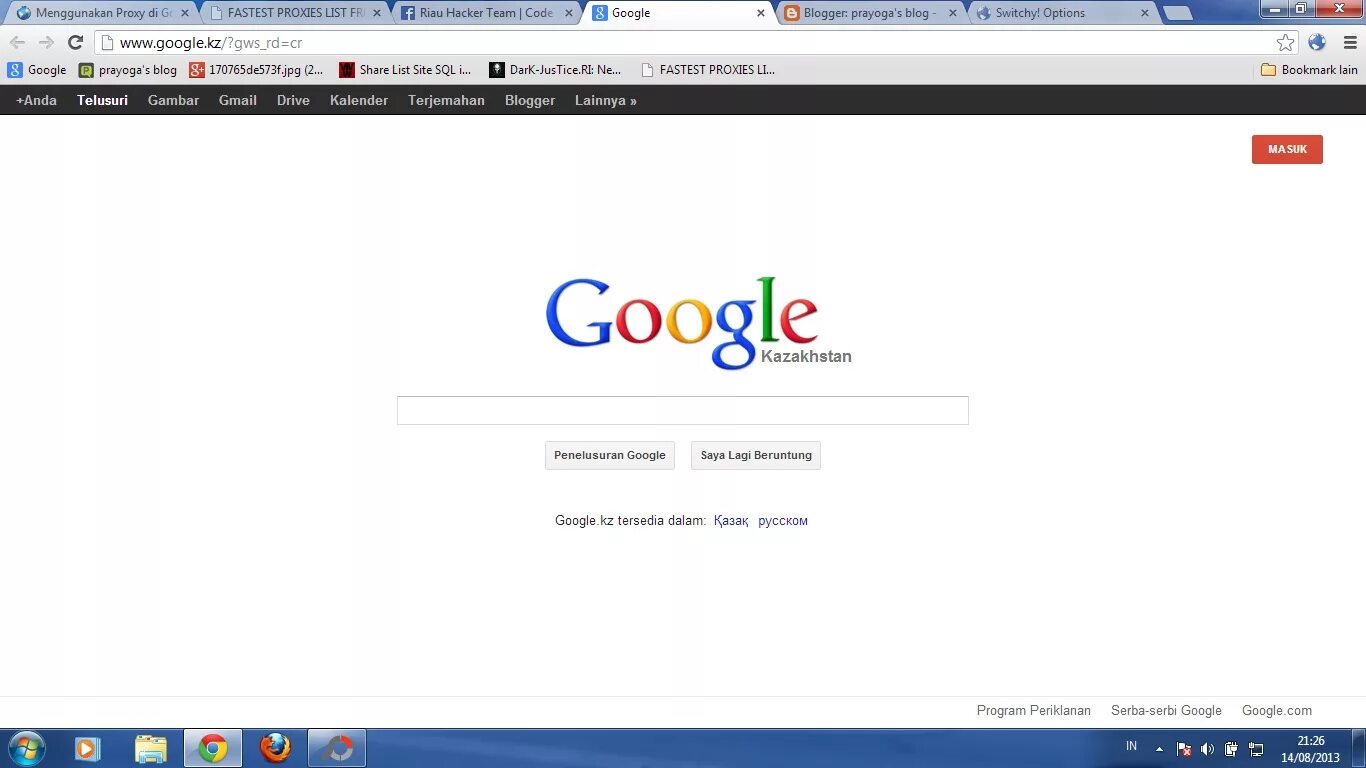Expand the Bookmark lain folder
1366x768 pixels.
(x=1309, y=70)
